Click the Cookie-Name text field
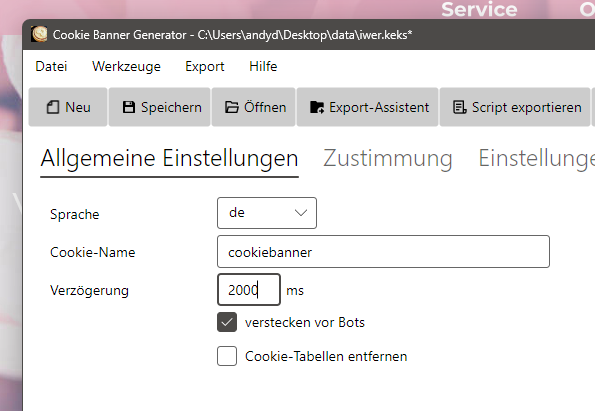The width and height of the screenshot is (595, 411). pyautogui.click(x=383, y=252)
